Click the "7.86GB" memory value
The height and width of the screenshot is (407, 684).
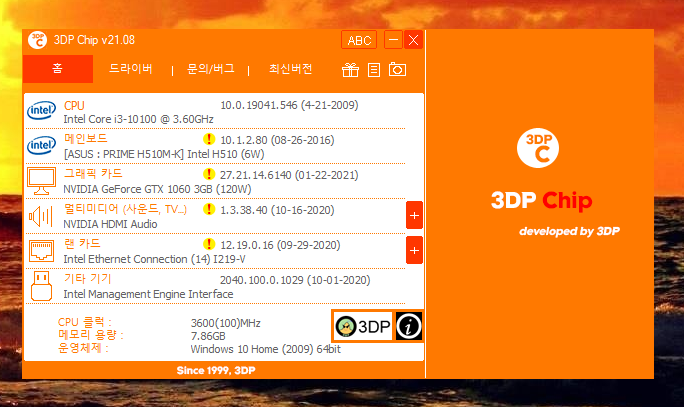coord(208,336)
